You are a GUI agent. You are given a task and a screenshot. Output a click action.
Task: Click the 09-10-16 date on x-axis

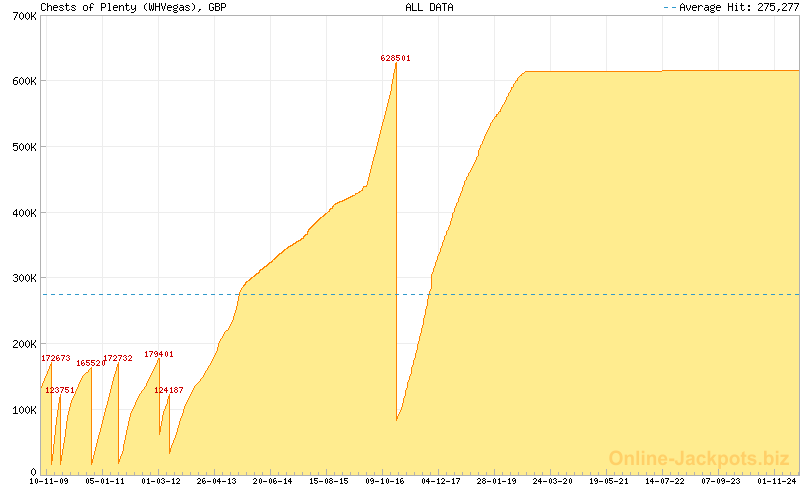tap(385, 481)
